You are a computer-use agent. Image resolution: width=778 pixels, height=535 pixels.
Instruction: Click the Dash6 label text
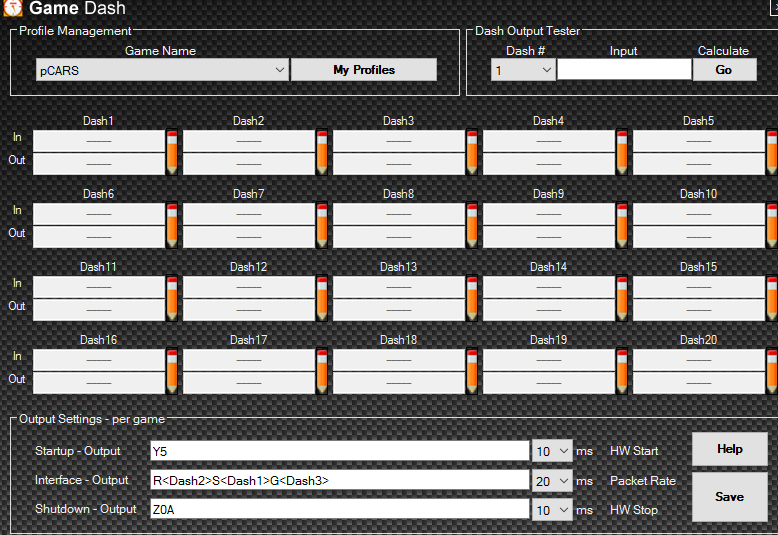click(98, 194)
